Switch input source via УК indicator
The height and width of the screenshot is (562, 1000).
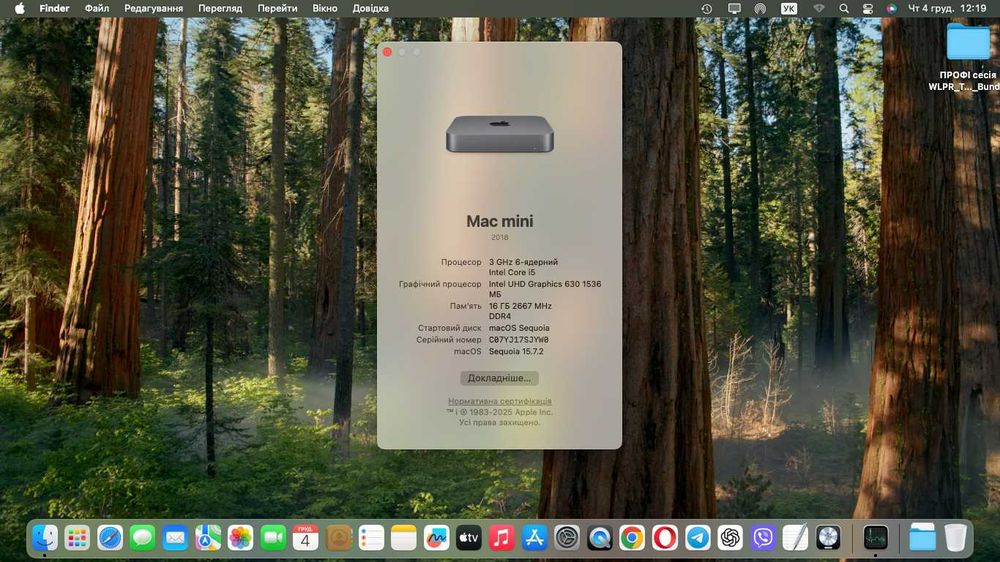789,8
